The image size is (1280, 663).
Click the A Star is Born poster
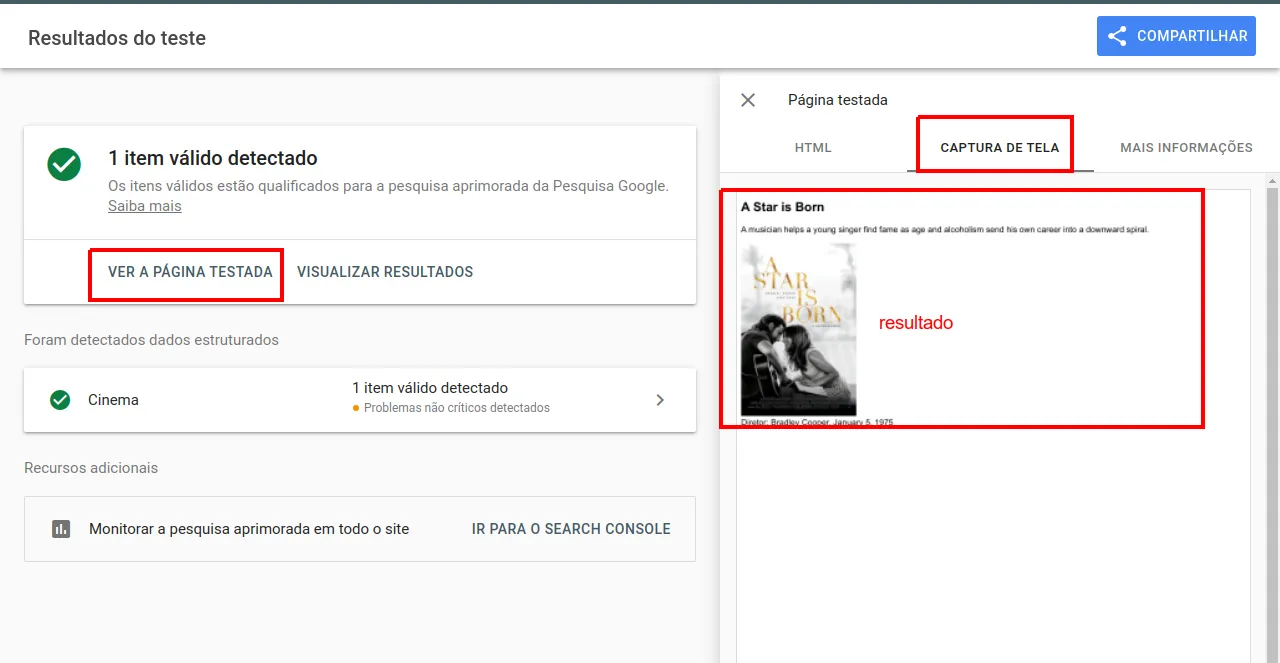798,330
